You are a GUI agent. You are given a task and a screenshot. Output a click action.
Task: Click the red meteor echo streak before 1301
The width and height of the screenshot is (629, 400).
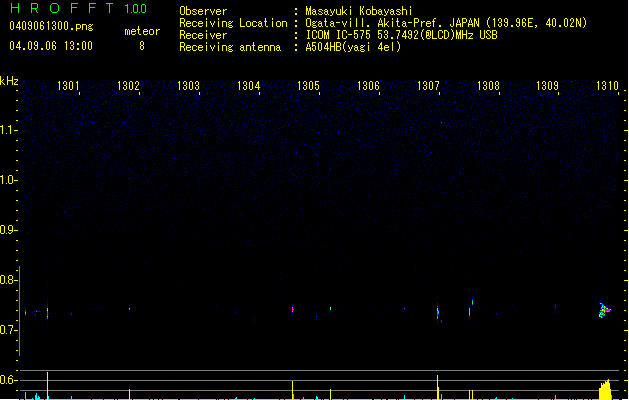[x=47, y=311]
